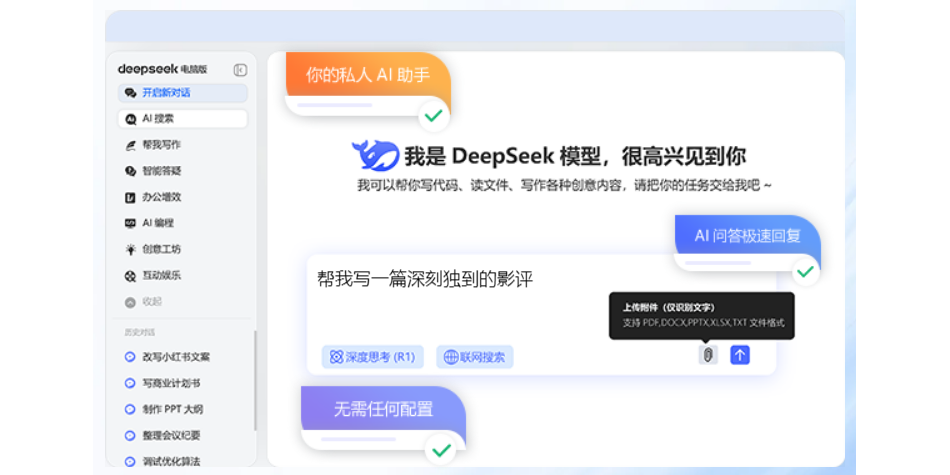Click the monitor icon beside AI 编程
Viewport: 950px width, 475px height.
click(x=130, y=224)
